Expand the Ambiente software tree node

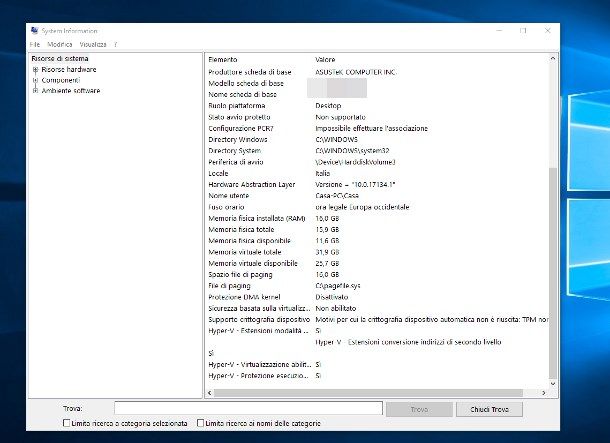(x=35, y=91)
